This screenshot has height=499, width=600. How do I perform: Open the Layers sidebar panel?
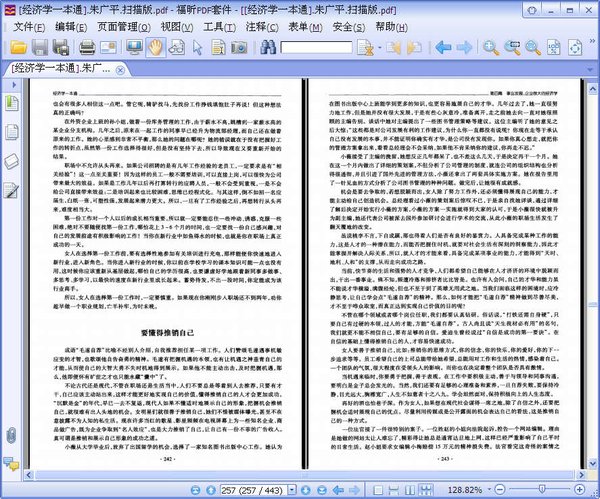pos(11,161)
